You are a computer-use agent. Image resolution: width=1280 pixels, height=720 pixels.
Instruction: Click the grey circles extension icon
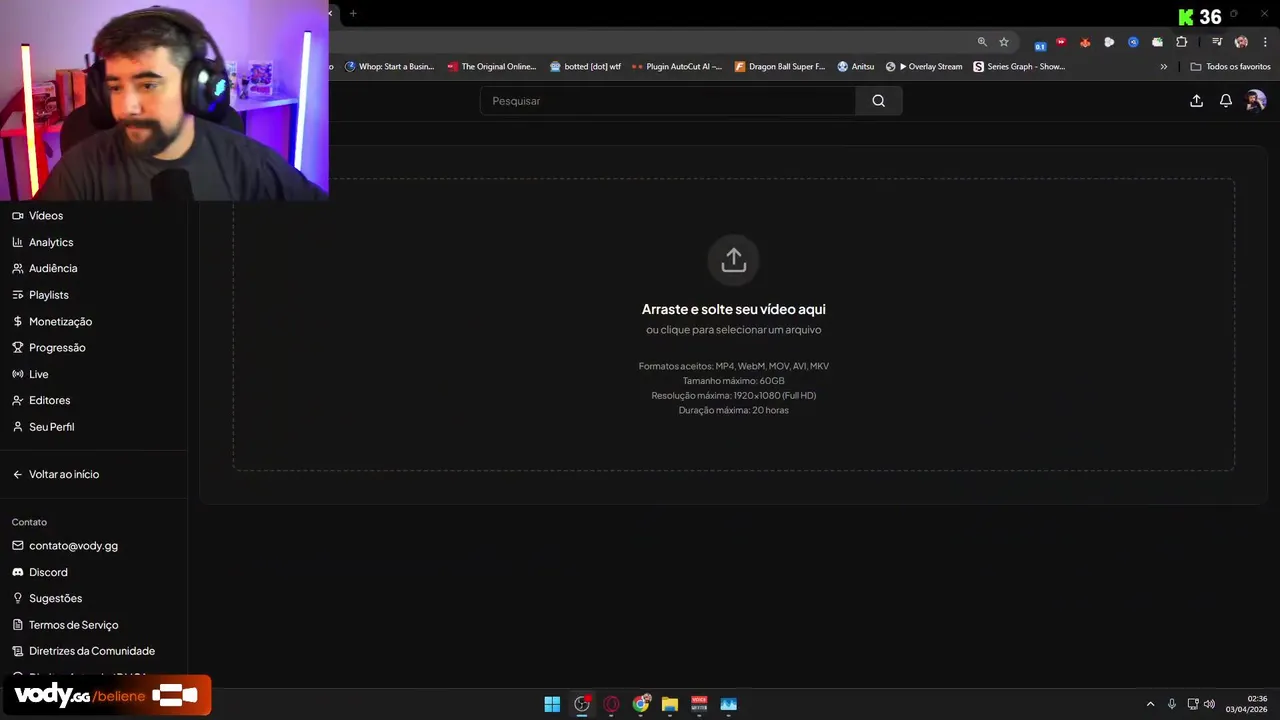[1109, 42]
